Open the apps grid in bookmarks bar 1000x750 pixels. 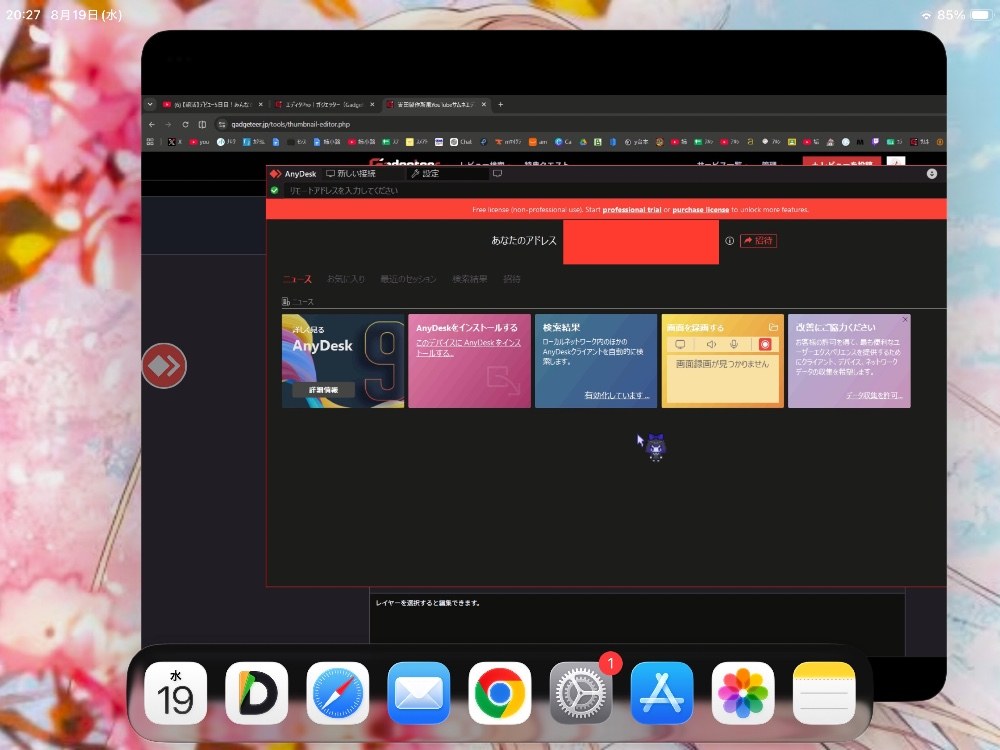coord(151,142)
